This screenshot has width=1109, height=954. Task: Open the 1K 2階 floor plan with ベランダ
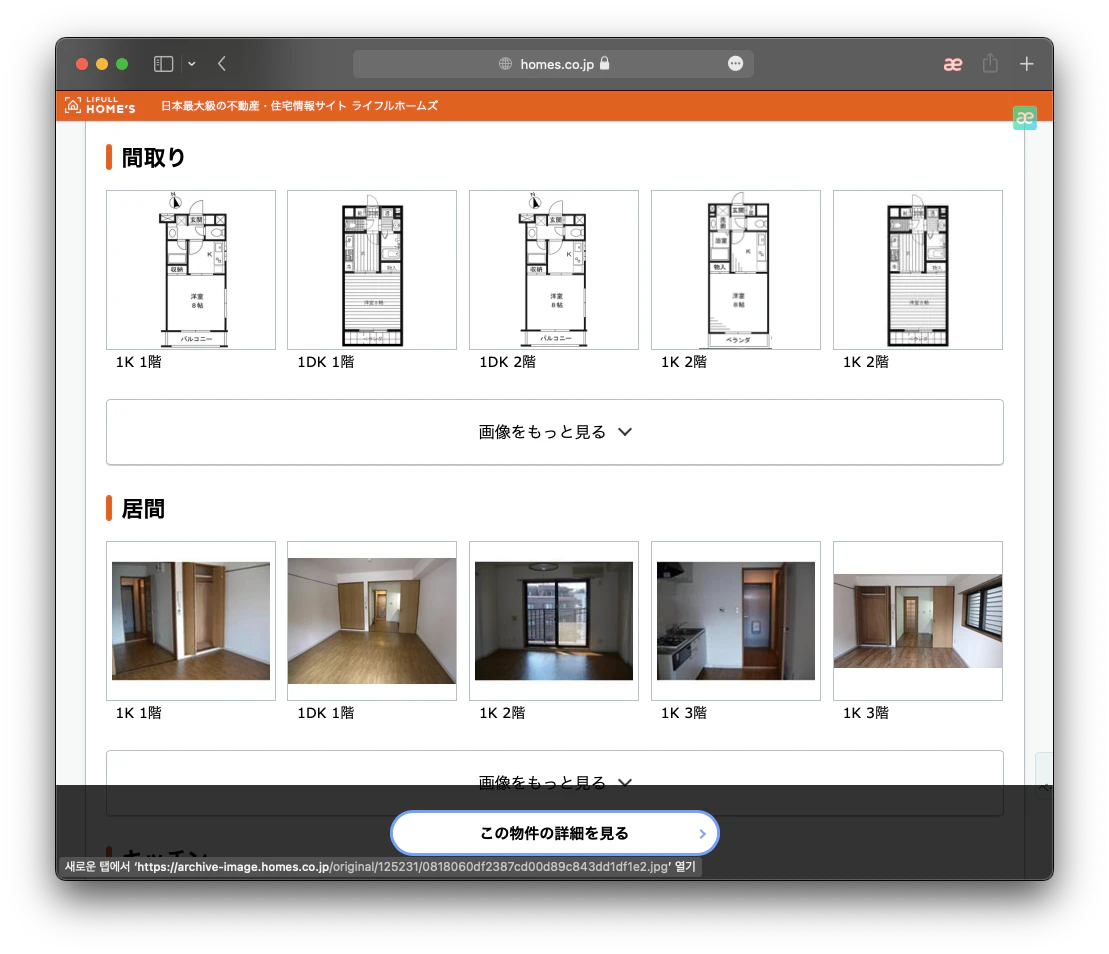[x=736, y=269]
